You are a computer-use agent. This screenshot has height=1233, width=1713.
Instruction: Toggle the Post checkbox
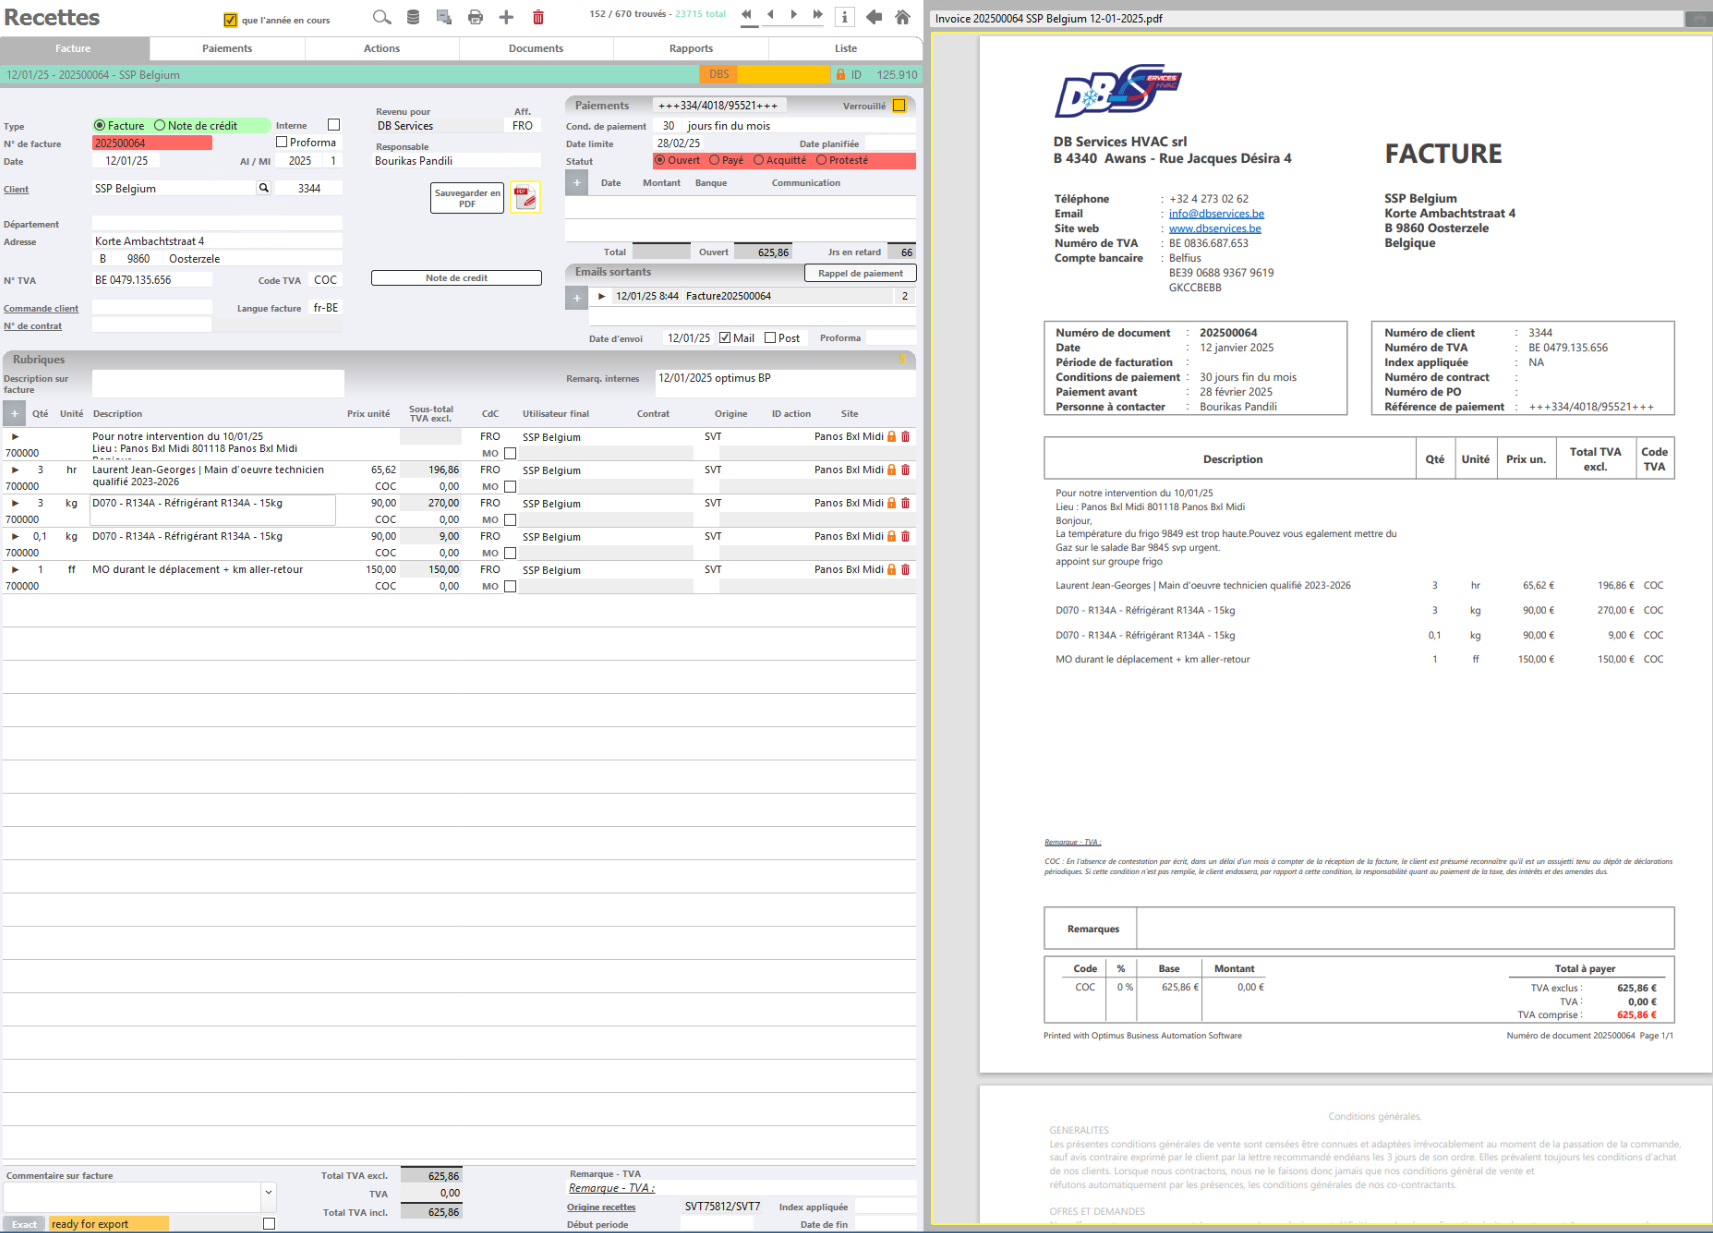(x=770, y=338)
